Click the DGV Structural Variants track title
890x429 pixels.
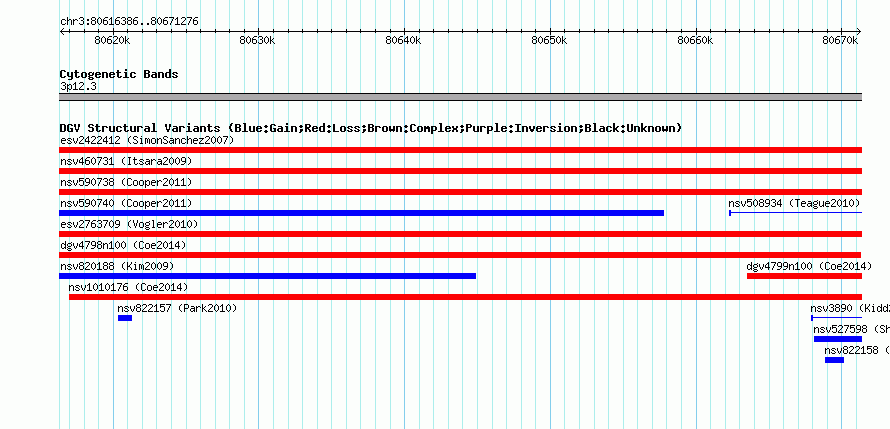[x=371, y=128]
